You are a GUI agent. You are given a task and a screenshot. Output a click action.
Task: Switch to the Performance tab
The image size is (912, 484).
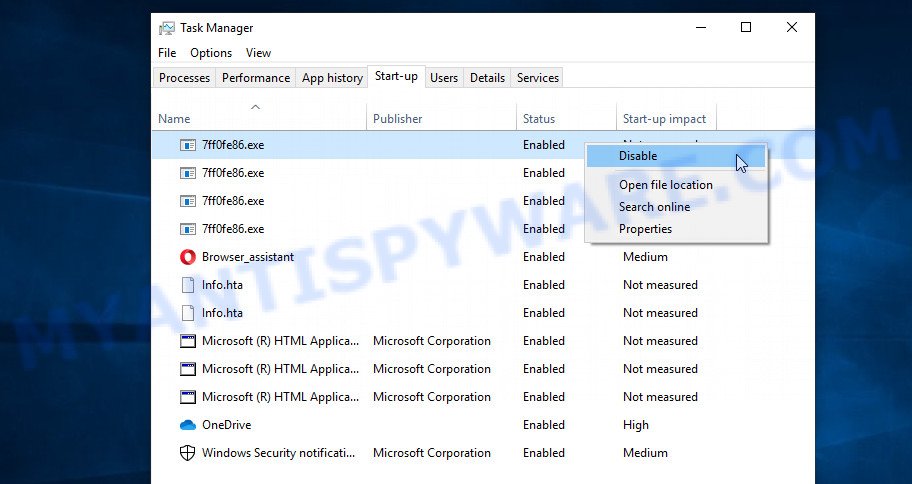256,78
